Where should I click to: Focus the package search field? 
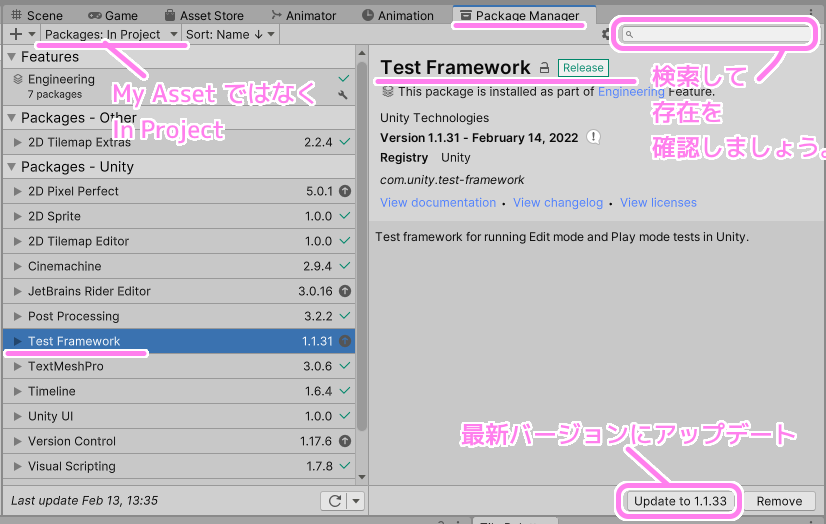pyautogui.click(x=716, y=34)
